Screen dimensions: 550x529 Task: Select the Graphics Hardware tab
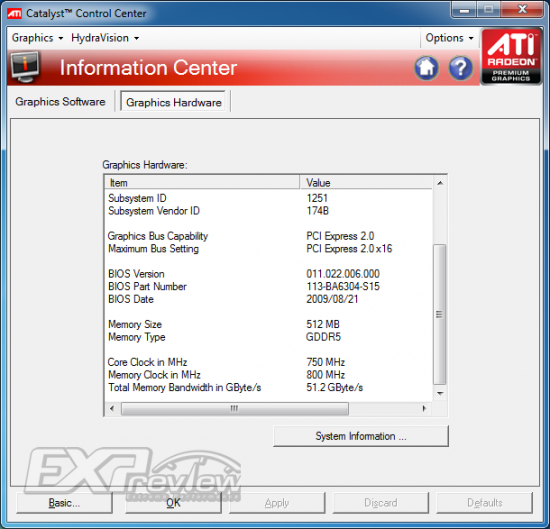(x=174, y=102)
